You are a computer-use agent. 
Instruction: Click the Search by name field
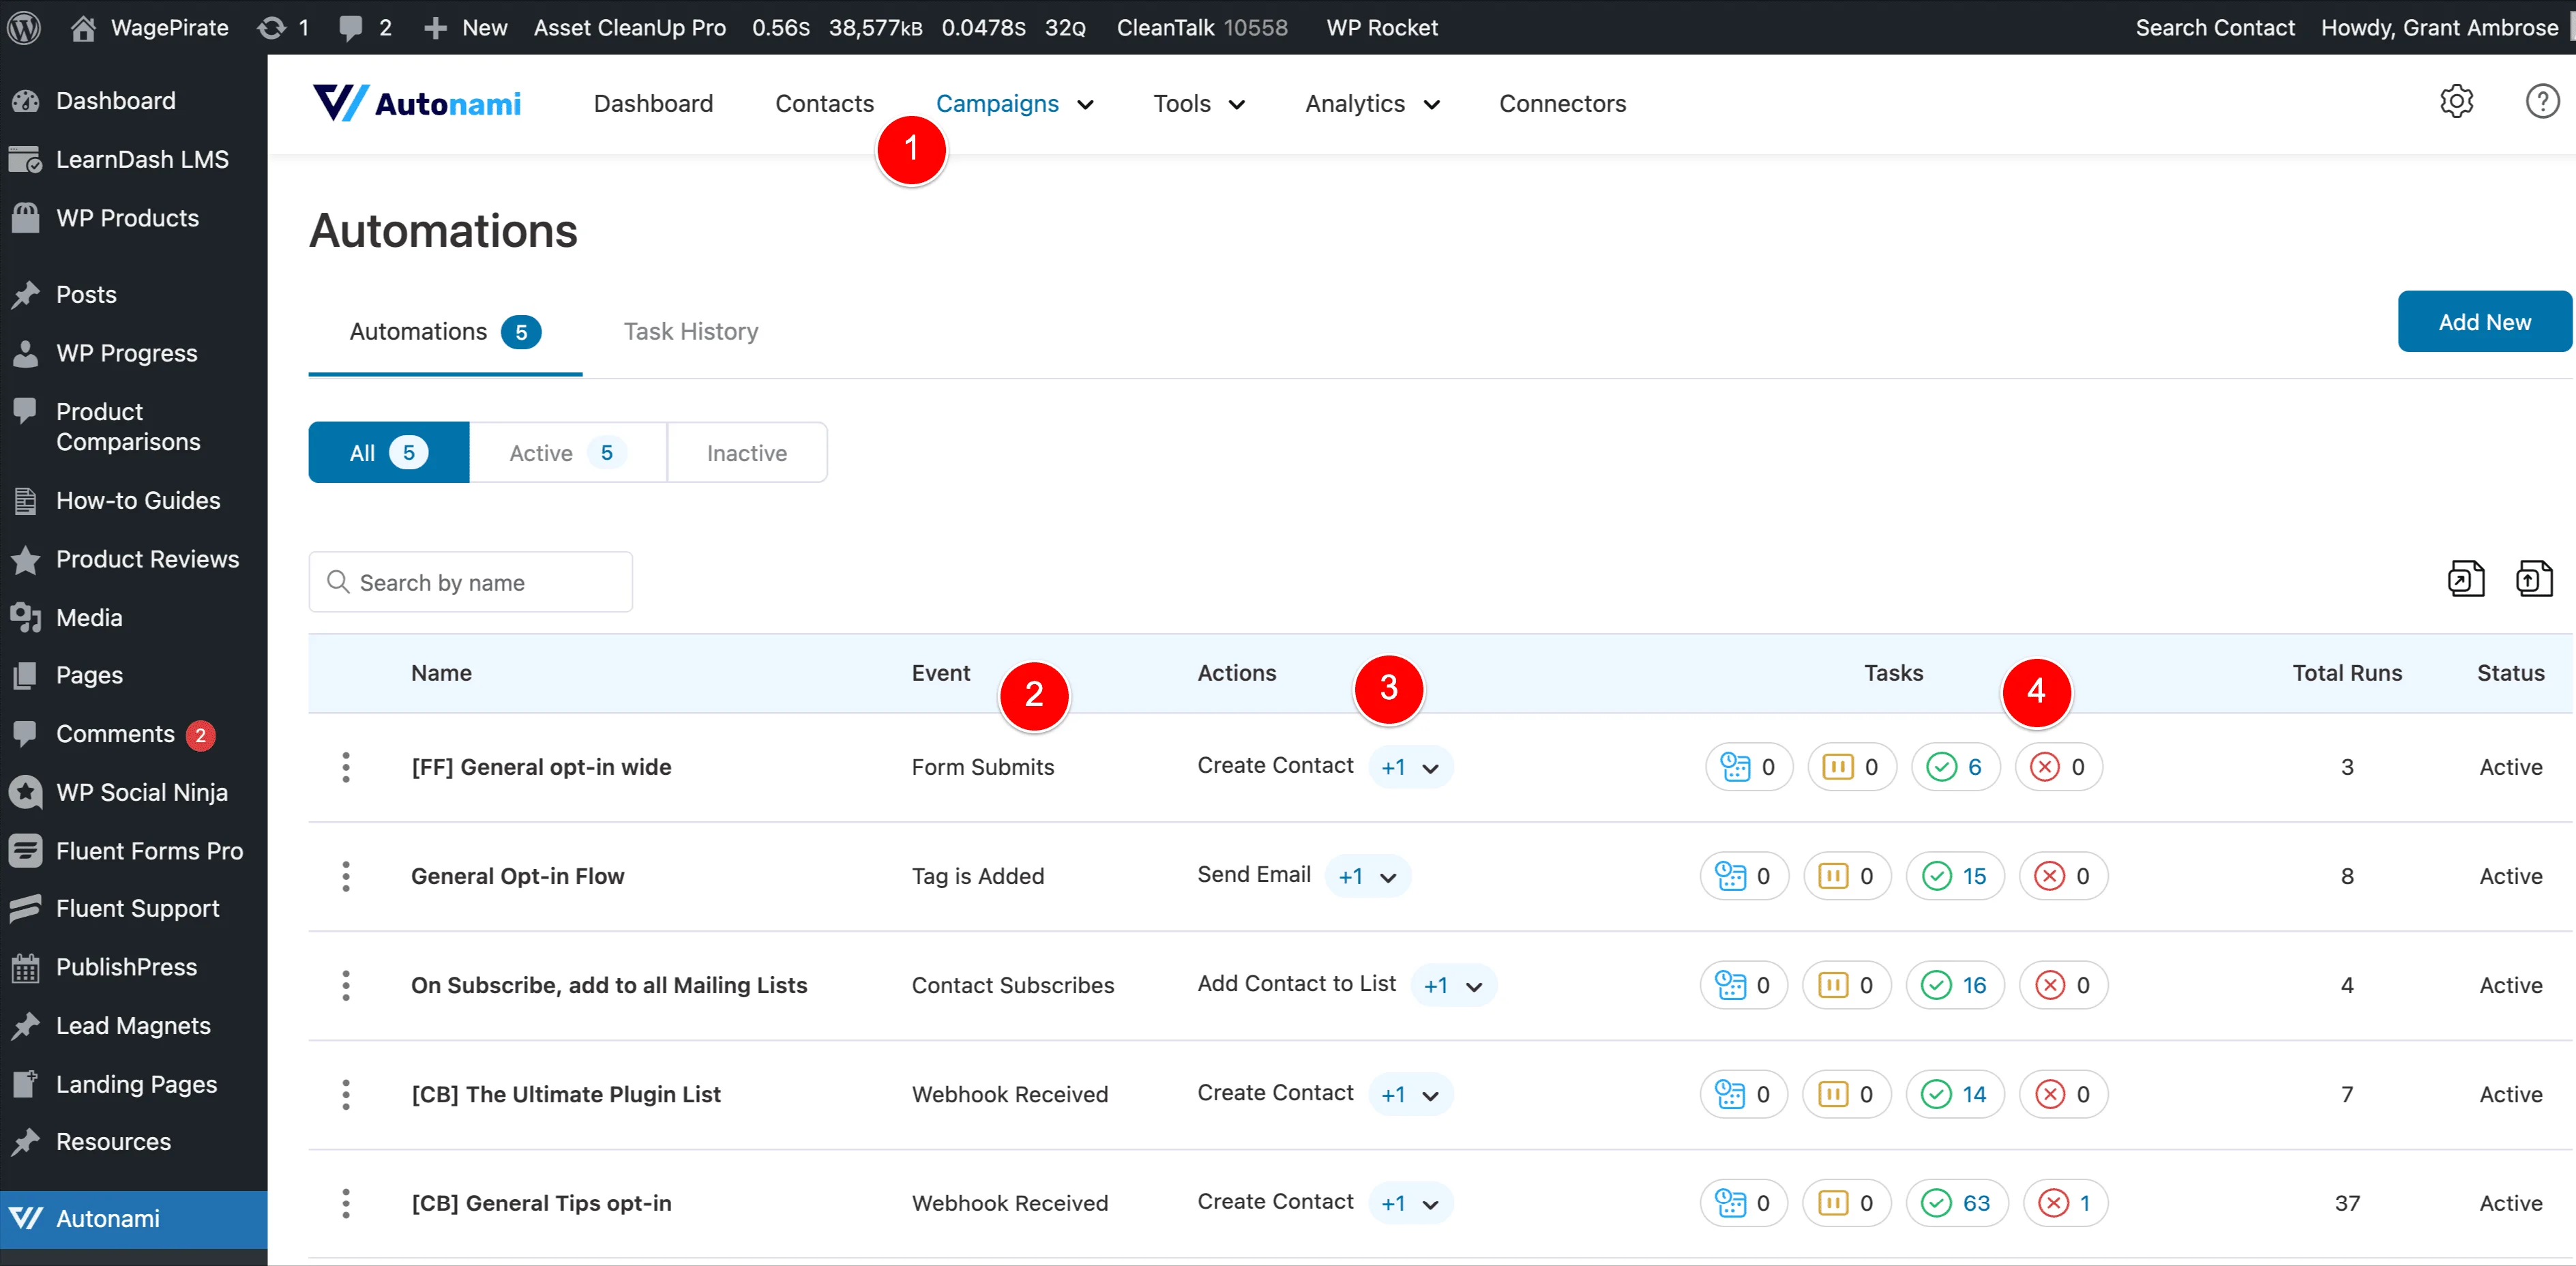point(470,582)
